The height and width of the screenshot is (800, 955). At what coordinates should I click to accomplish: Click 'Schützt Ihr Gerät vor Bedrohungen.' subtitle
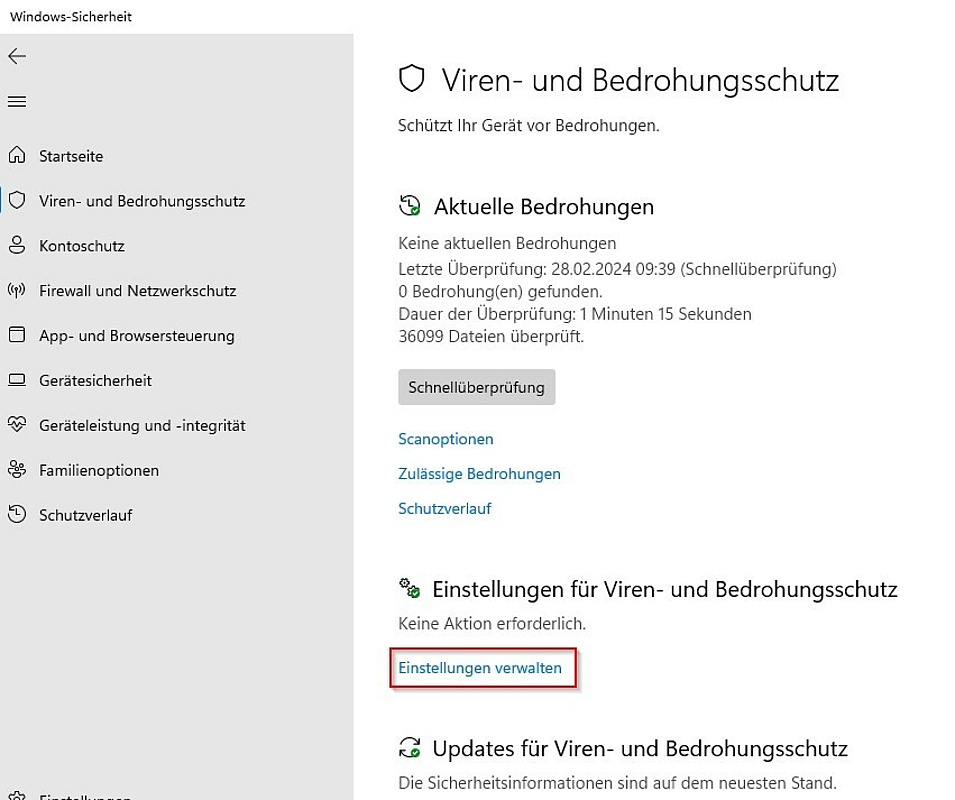[x=529, y=125]
